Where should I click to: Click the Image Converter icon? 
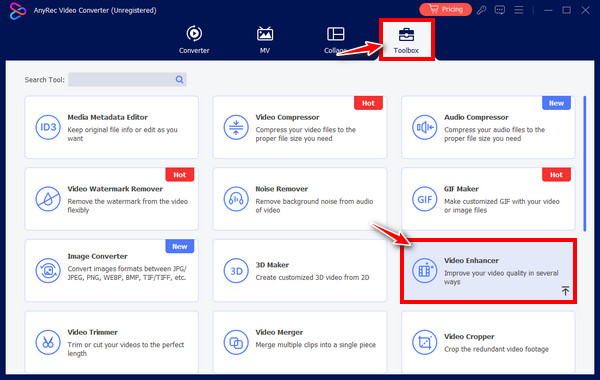(x=48, y=271)
